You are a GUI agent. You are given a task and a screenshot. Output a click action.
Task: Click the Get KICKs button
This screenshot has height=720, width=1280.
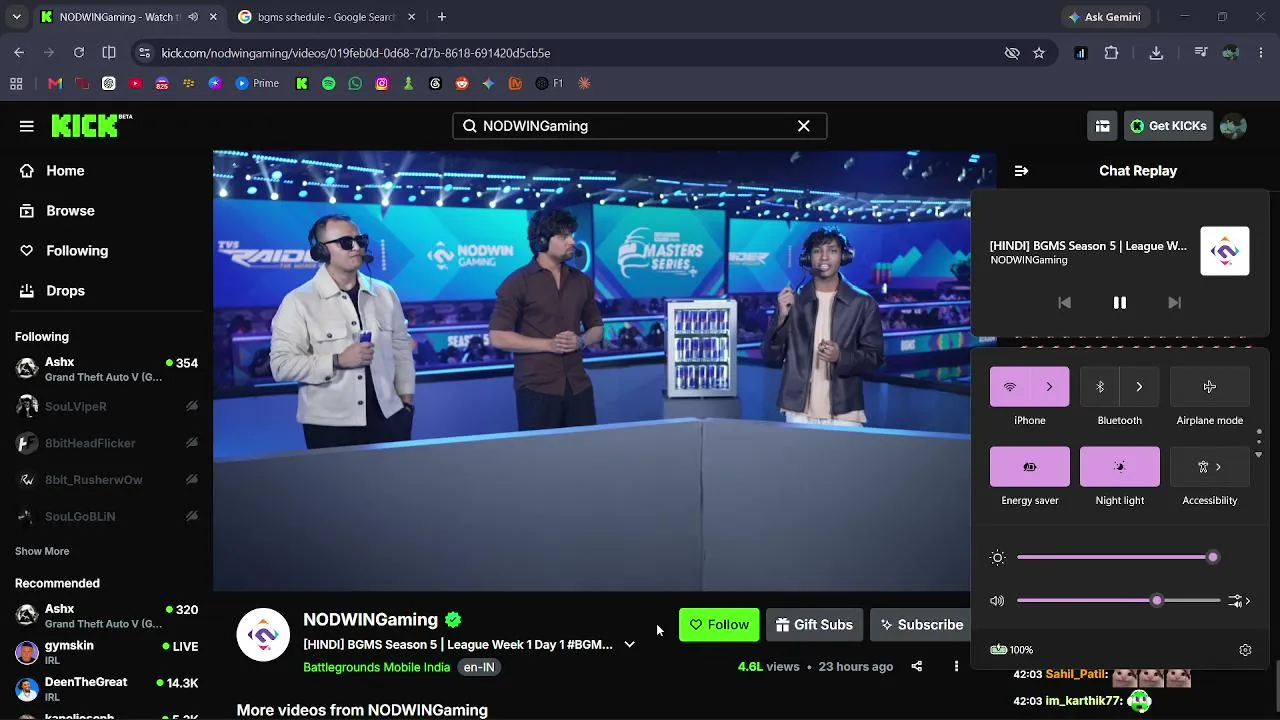(1168, 126)
